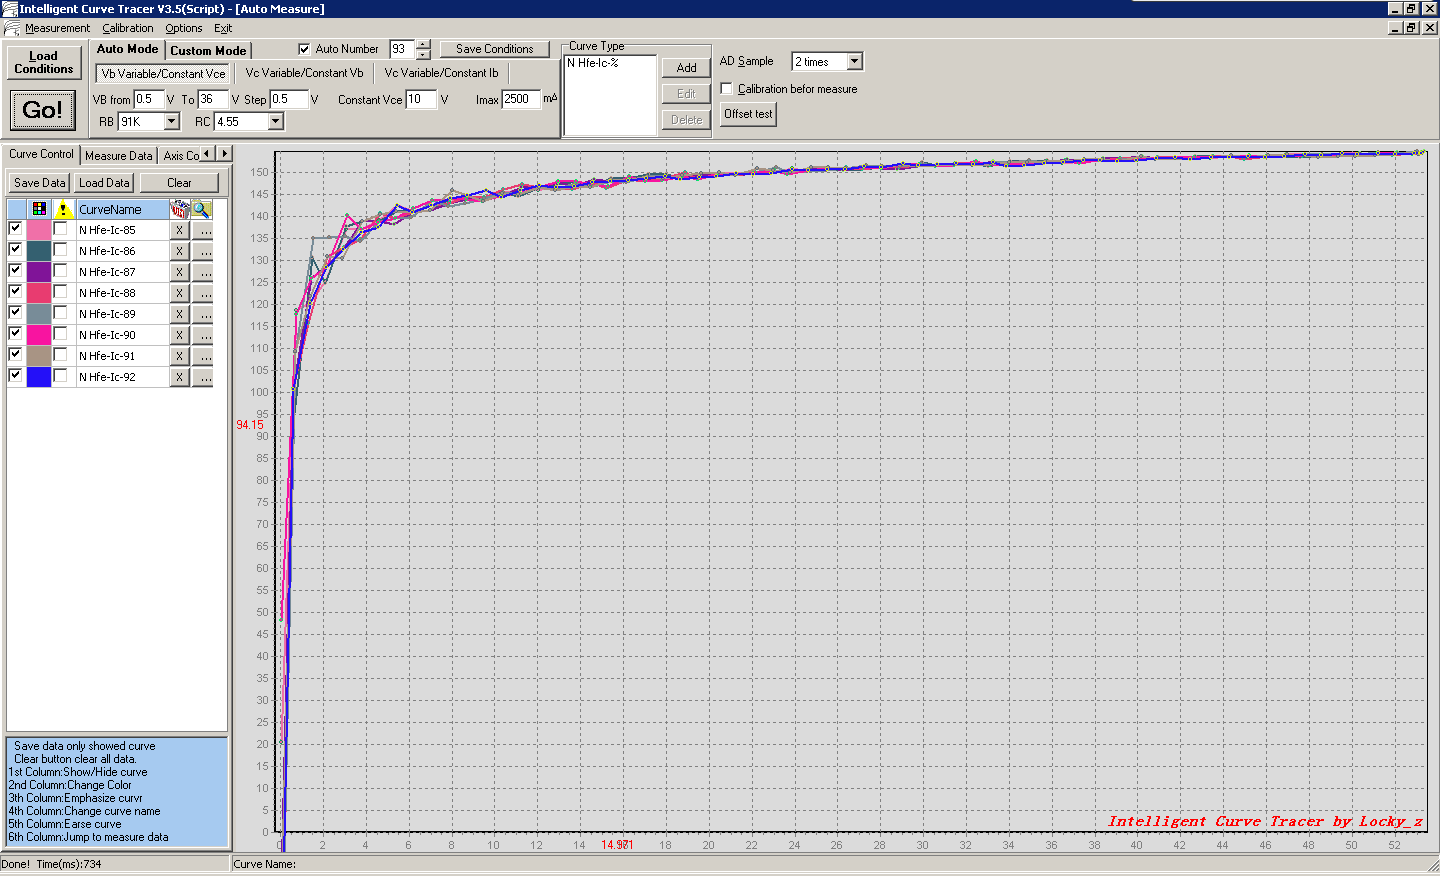Click the Save Data button
This screenshot has height=876, width=1440.
pyautogui.click(x=39, y=183)
